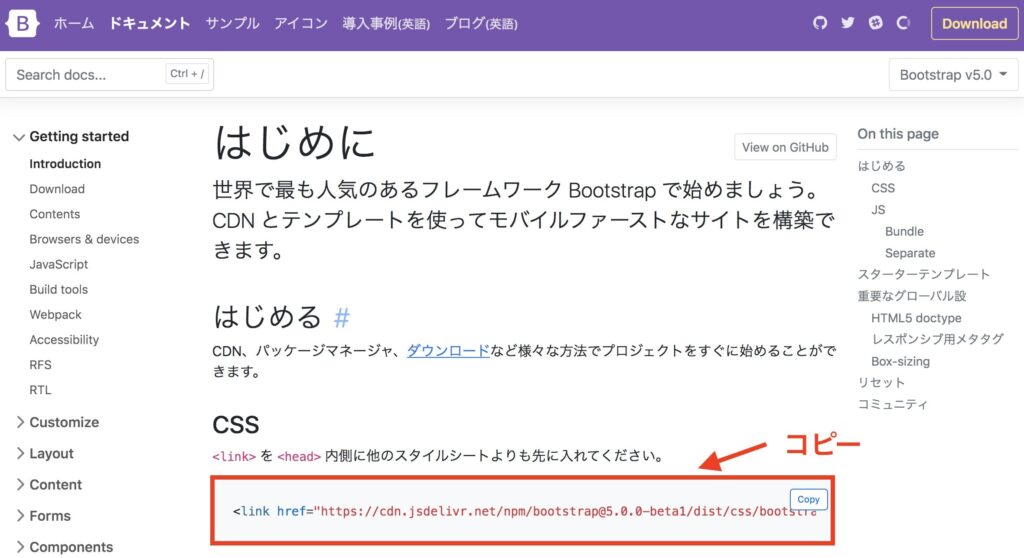This screenshot has width=1024, height=558.
Task: Open the Twitter icon link
Action: pos(848,23)
